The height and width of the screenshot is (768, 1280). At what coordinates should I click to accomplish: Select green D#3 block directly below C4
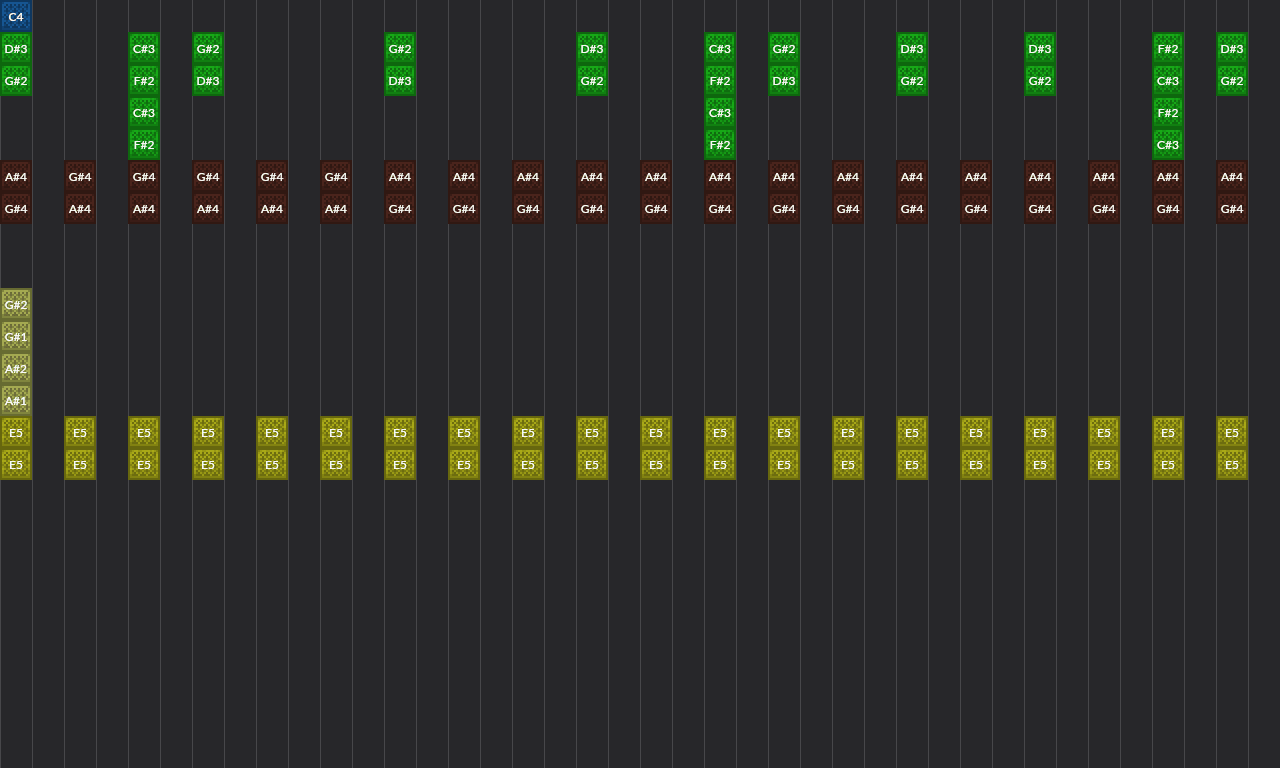(16, 49)
